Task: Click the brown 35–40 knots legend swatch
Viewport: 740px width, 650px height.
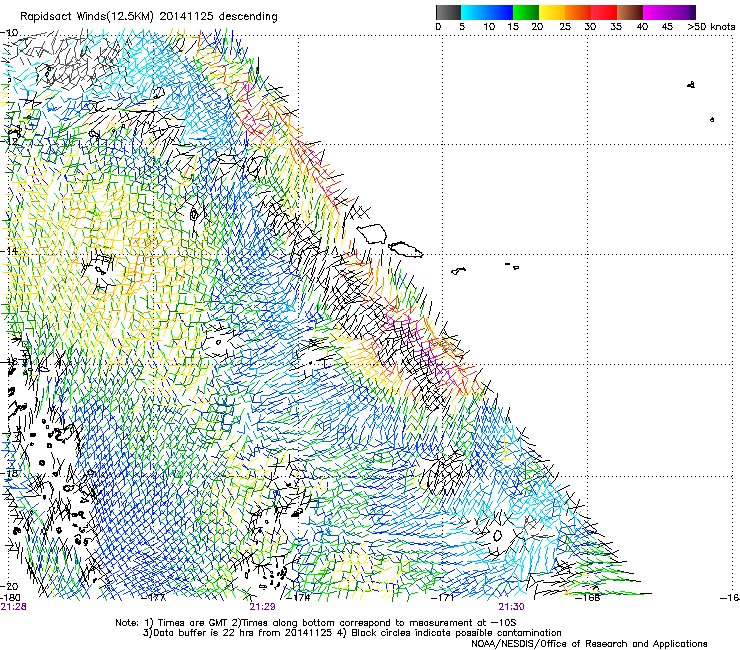Action: [630, 12]
